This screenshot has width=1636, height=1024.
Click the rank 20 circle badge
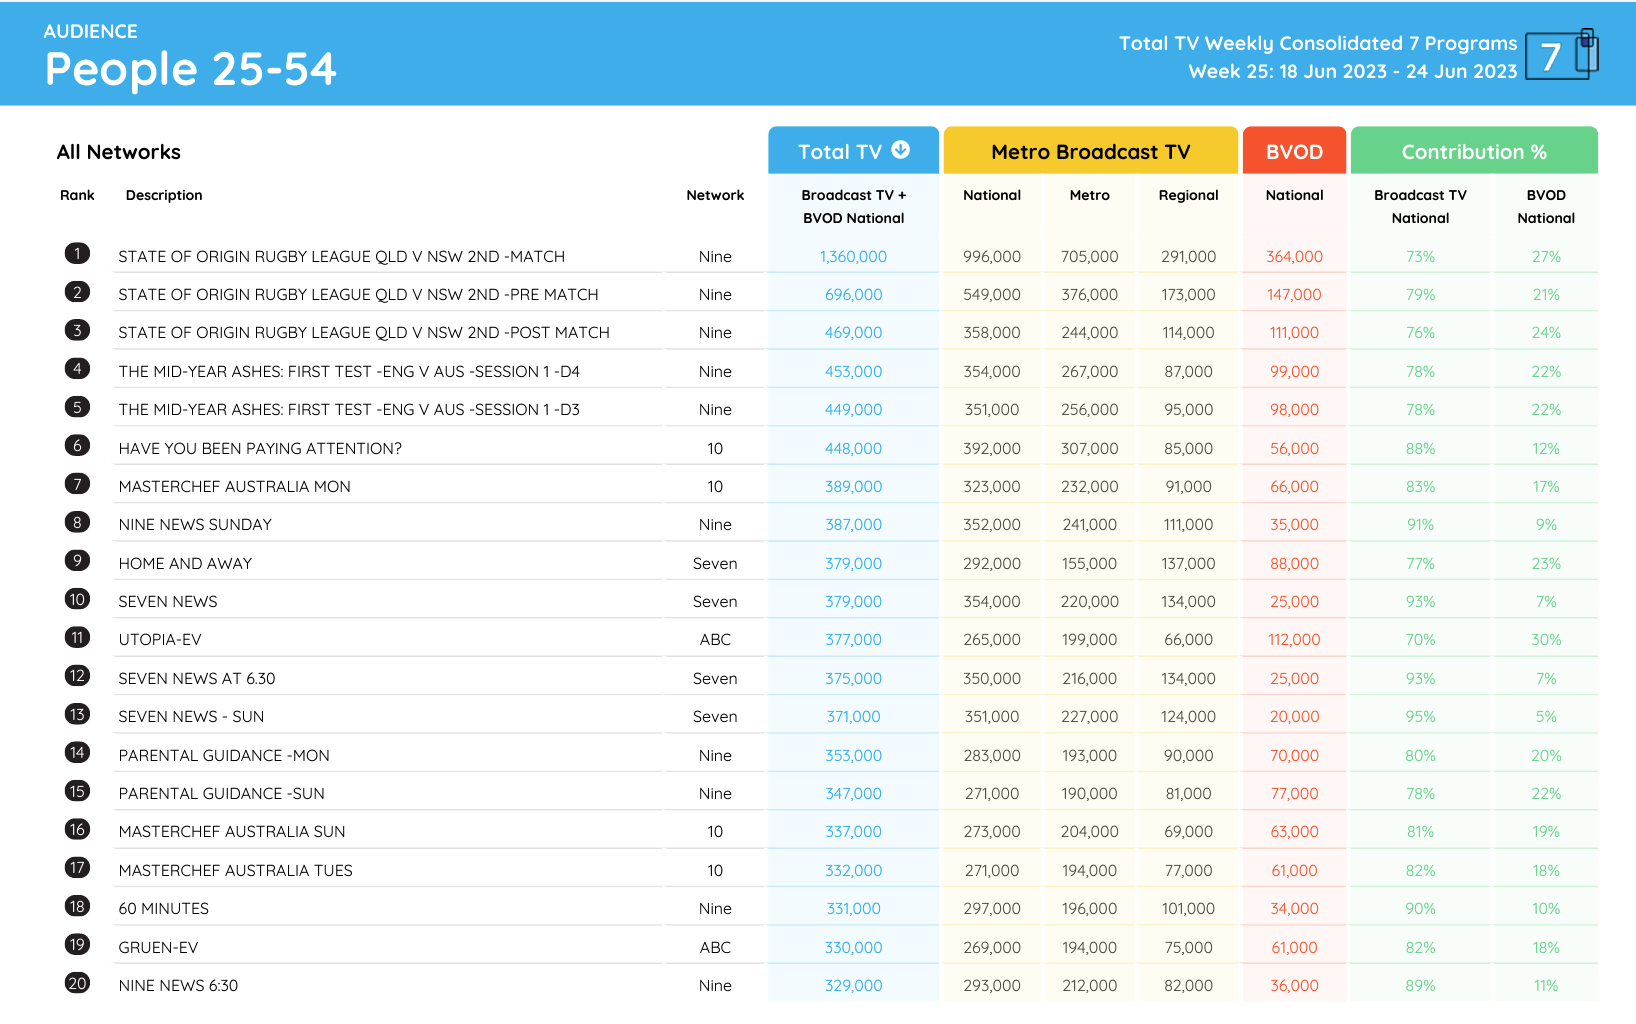coord(77,983)
